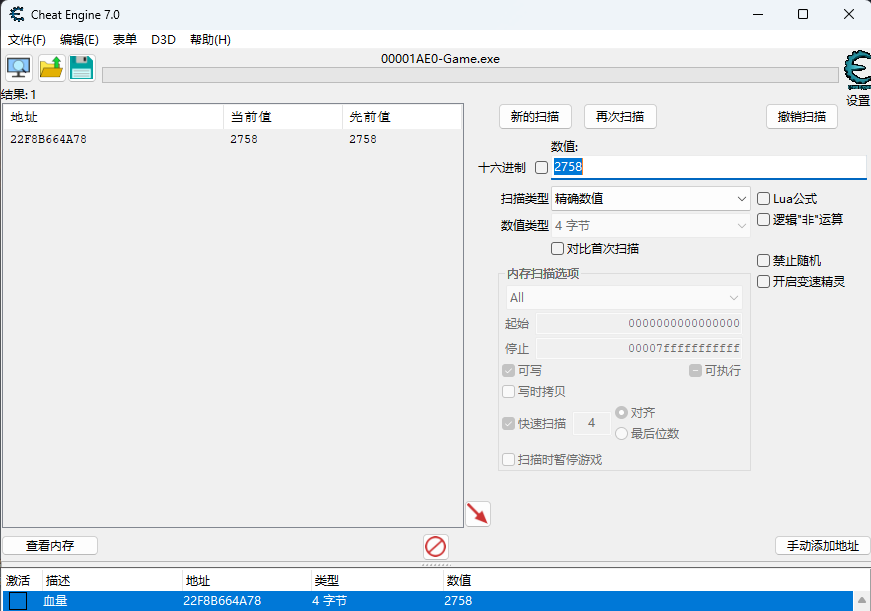This screenshot has width=871, height=611.
Task: Click the Cheat Engine title bar icon
Action: point(17,14)
